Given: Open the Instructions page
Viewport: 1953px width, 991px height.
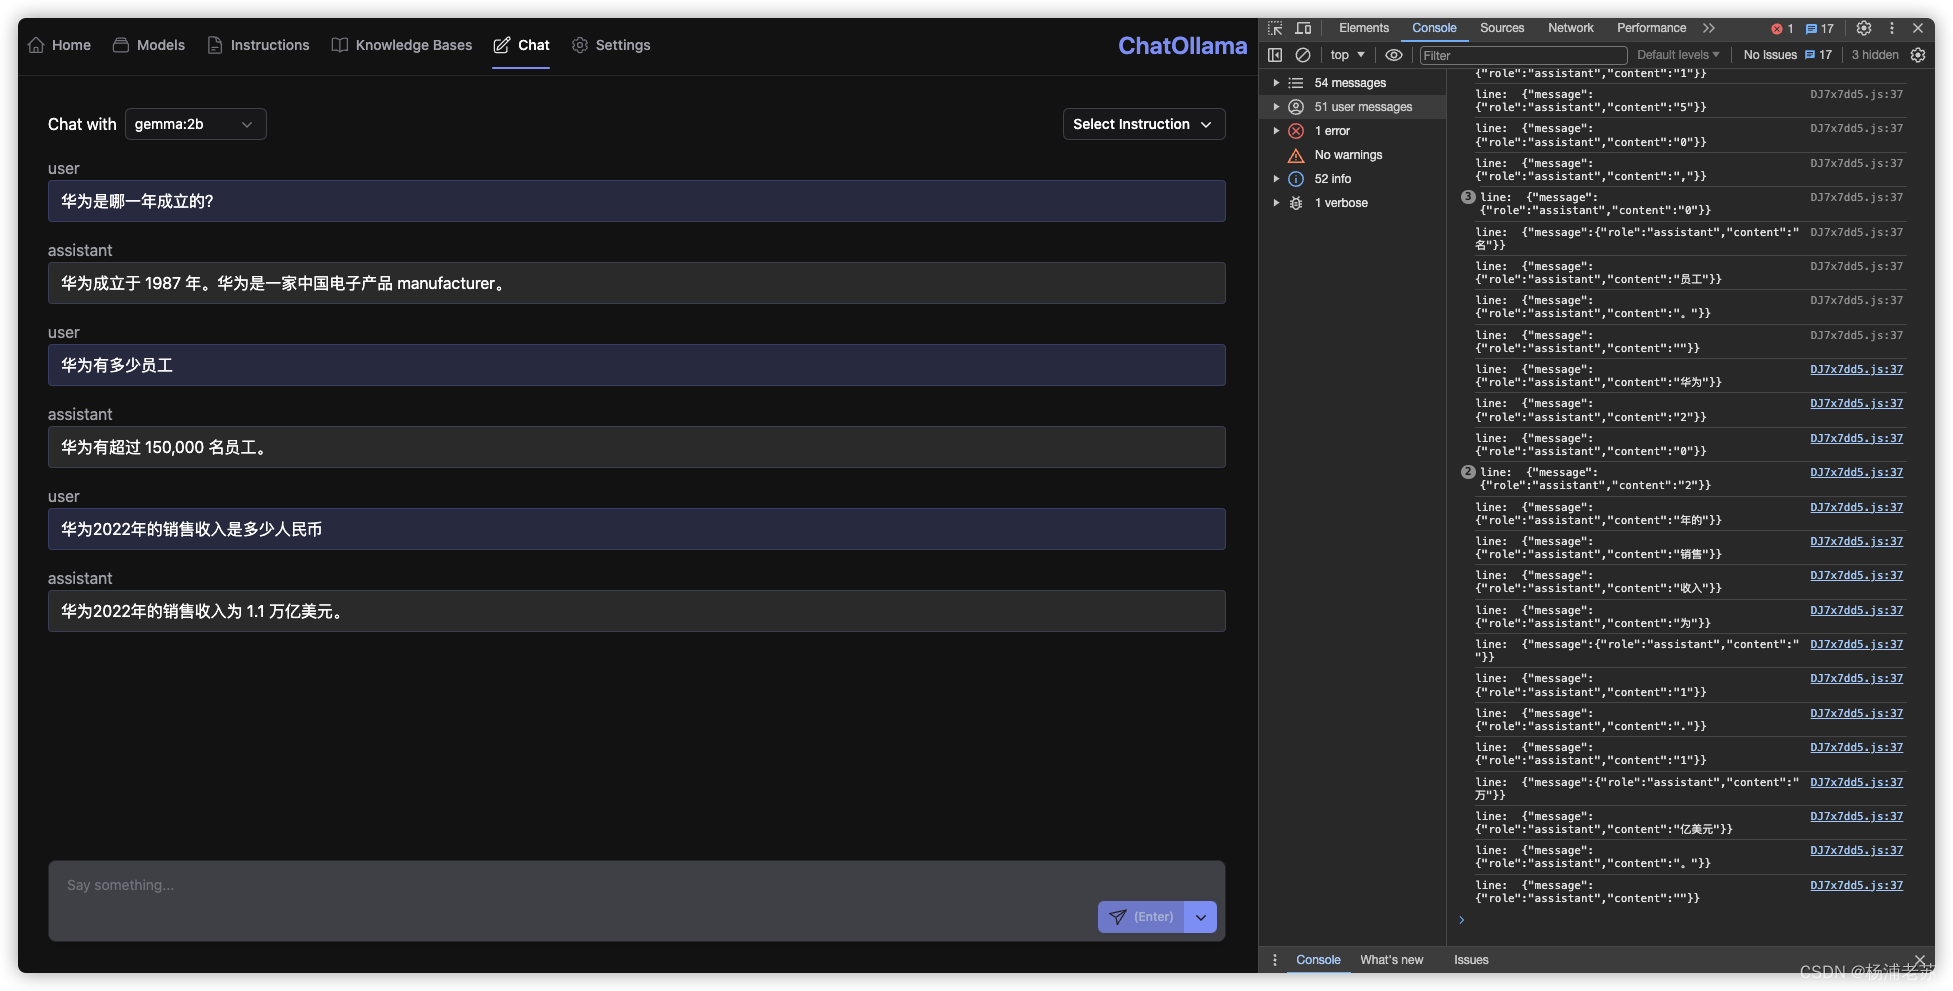Looking at the screenshot, I should pos(270,45).
